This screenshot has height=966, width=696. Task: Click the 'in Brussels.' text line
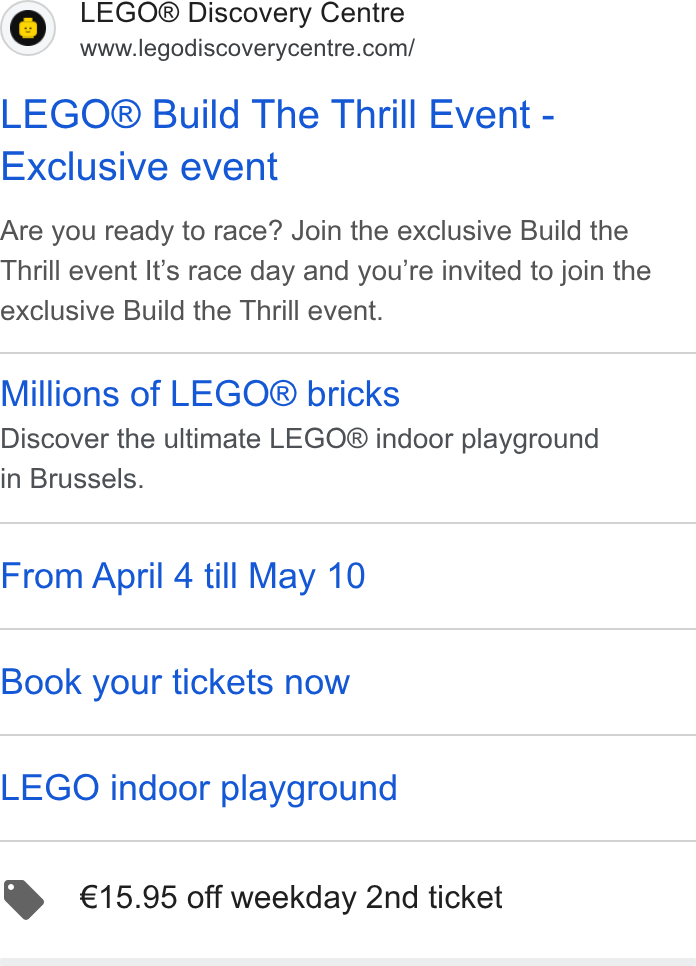(72, 479)
